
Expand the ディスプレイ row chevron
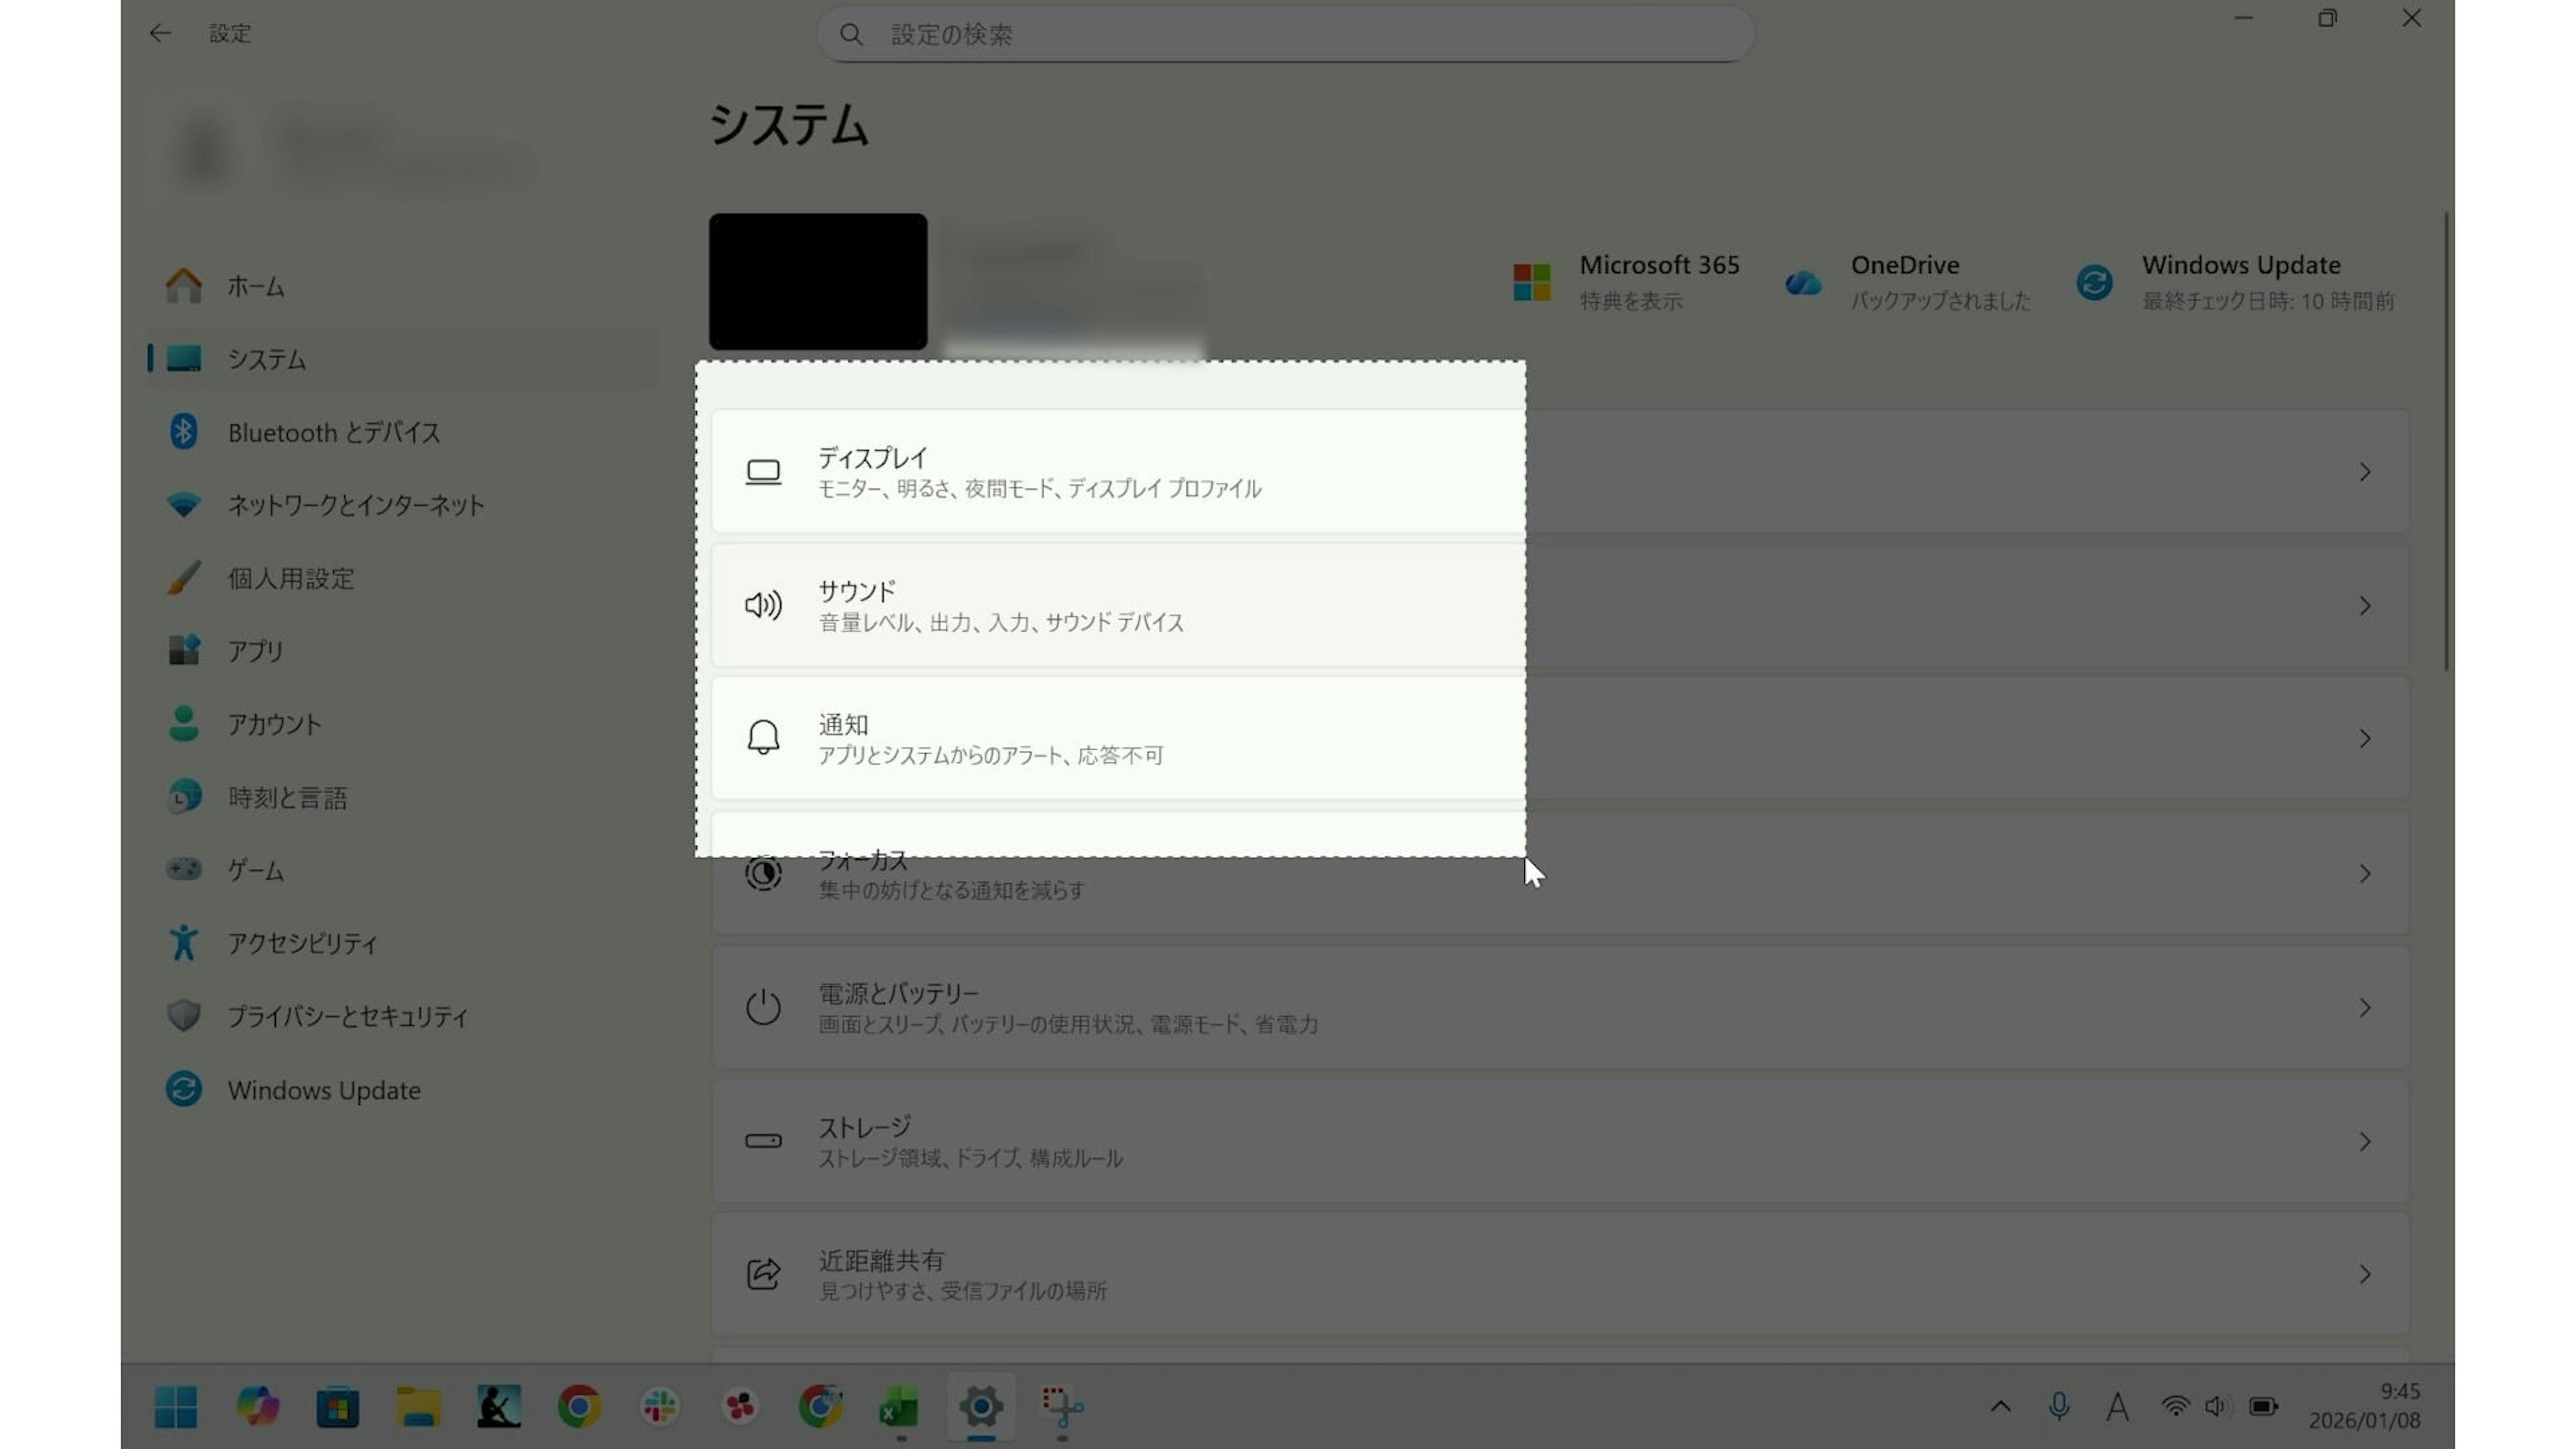pos(2364,472)
